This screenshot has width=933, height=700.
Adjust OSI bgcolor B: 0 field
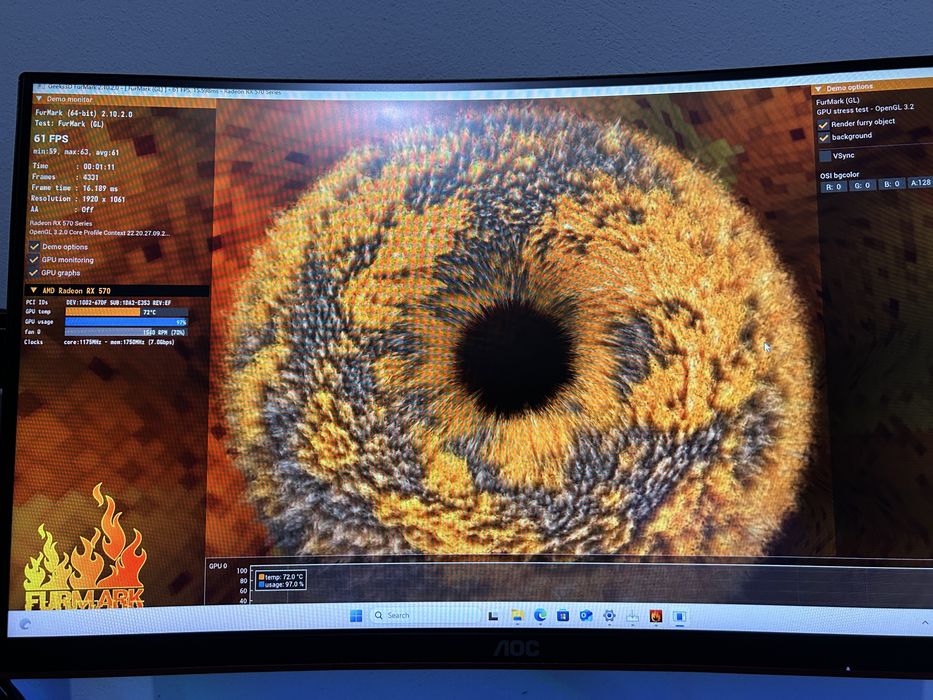point(891,184)
